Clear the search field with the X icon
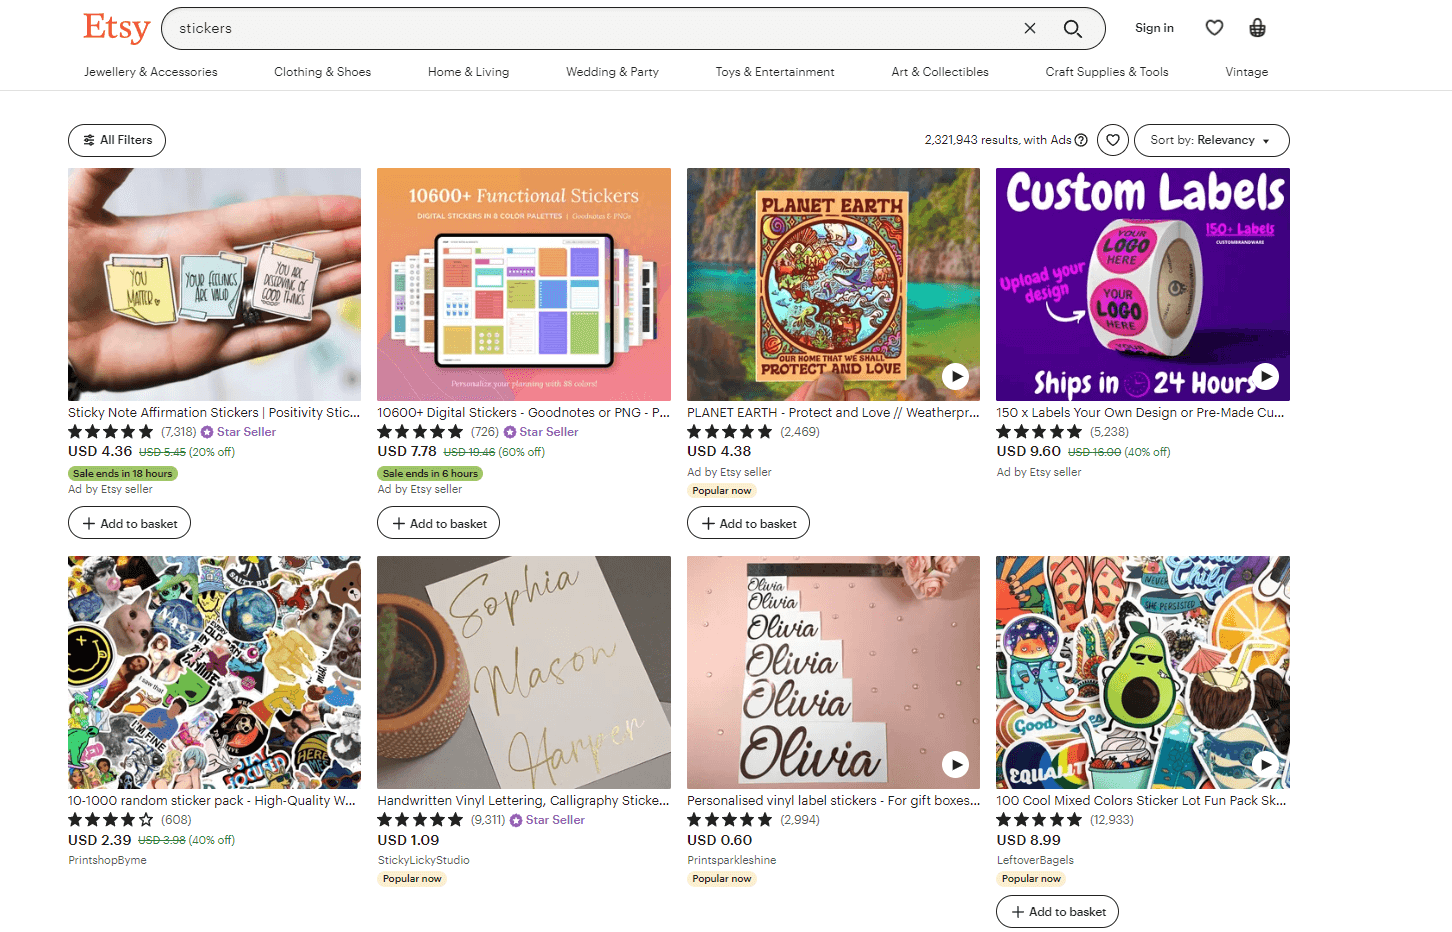 1030,28
